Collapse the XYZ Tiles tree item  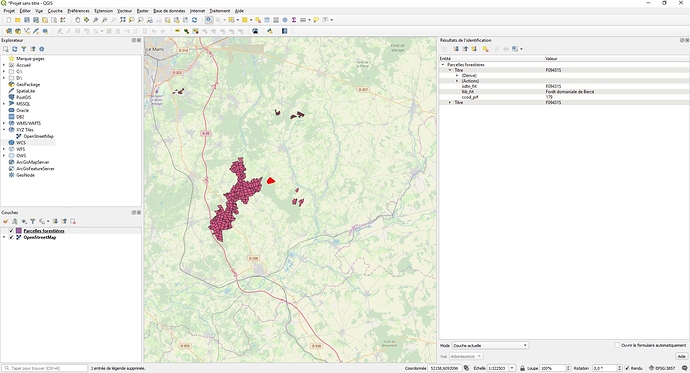pos(4,130)
